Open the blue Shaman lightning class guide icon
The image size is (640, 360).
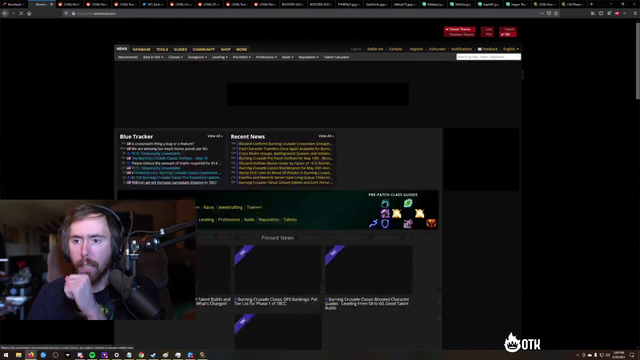click(x=373, y=223)
